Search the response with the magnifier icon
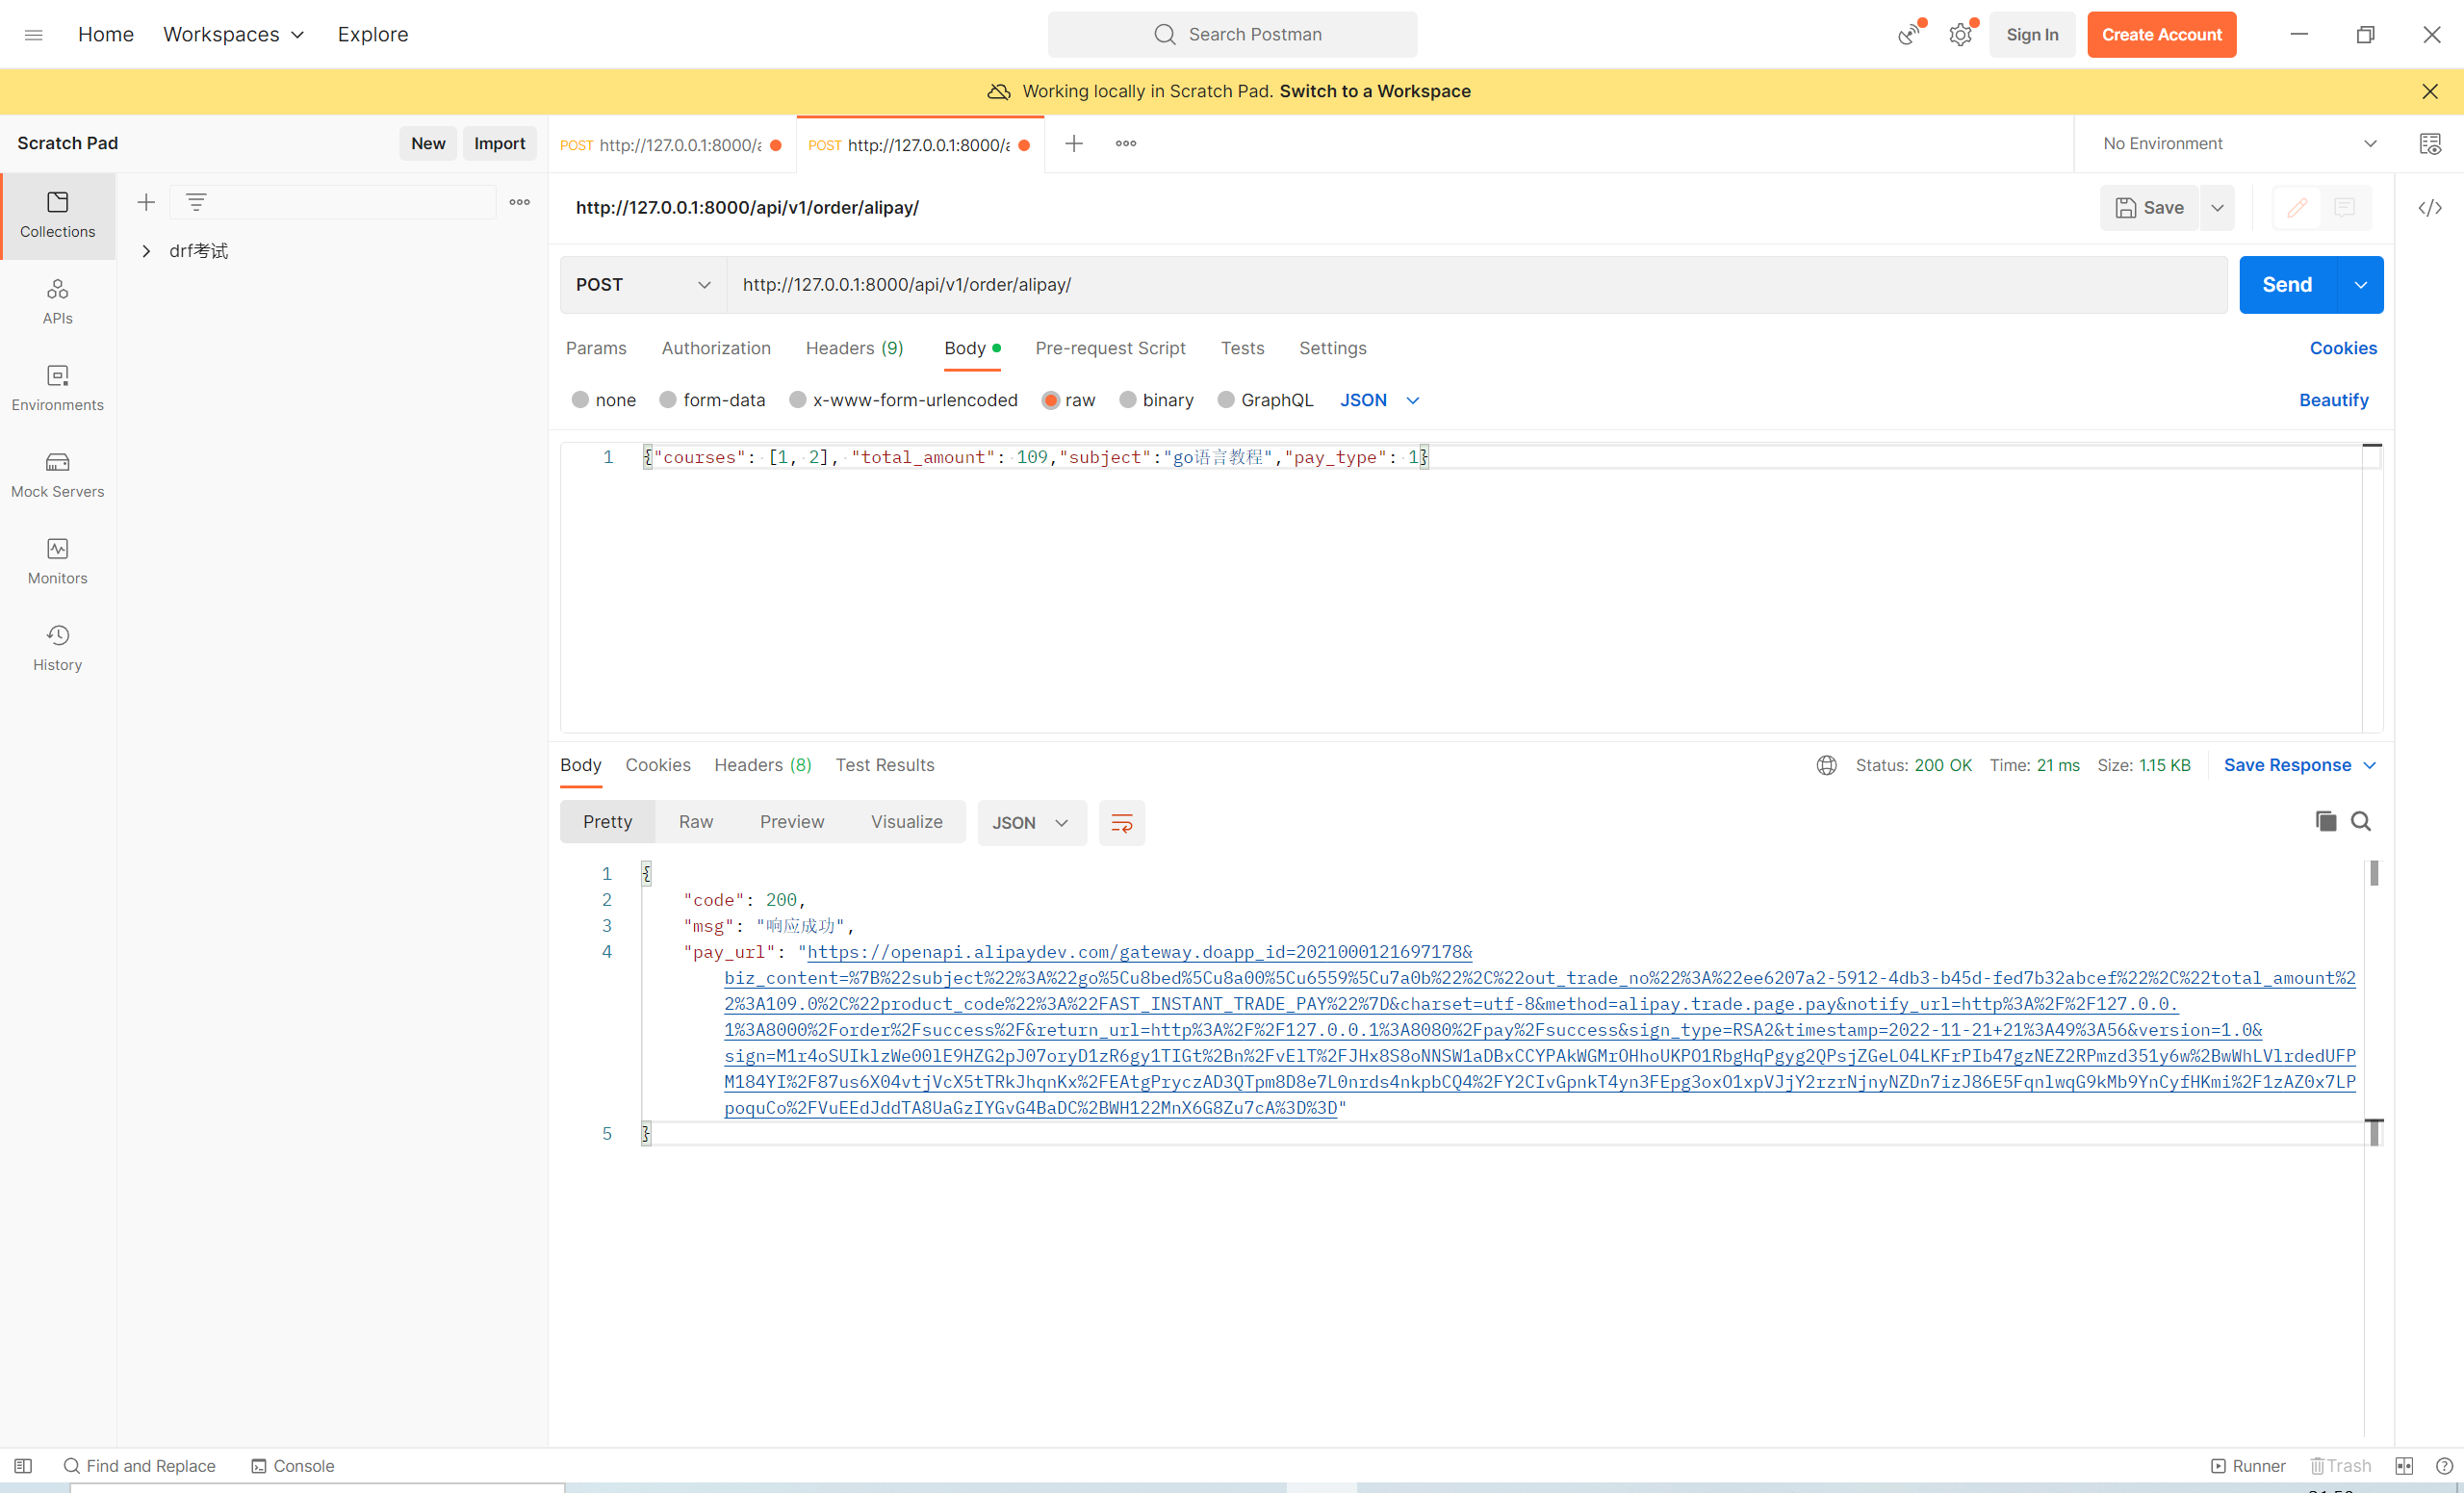The height and width of the screenshot is (1493, 2464). pyautogui.click(x=2360, y=821)
